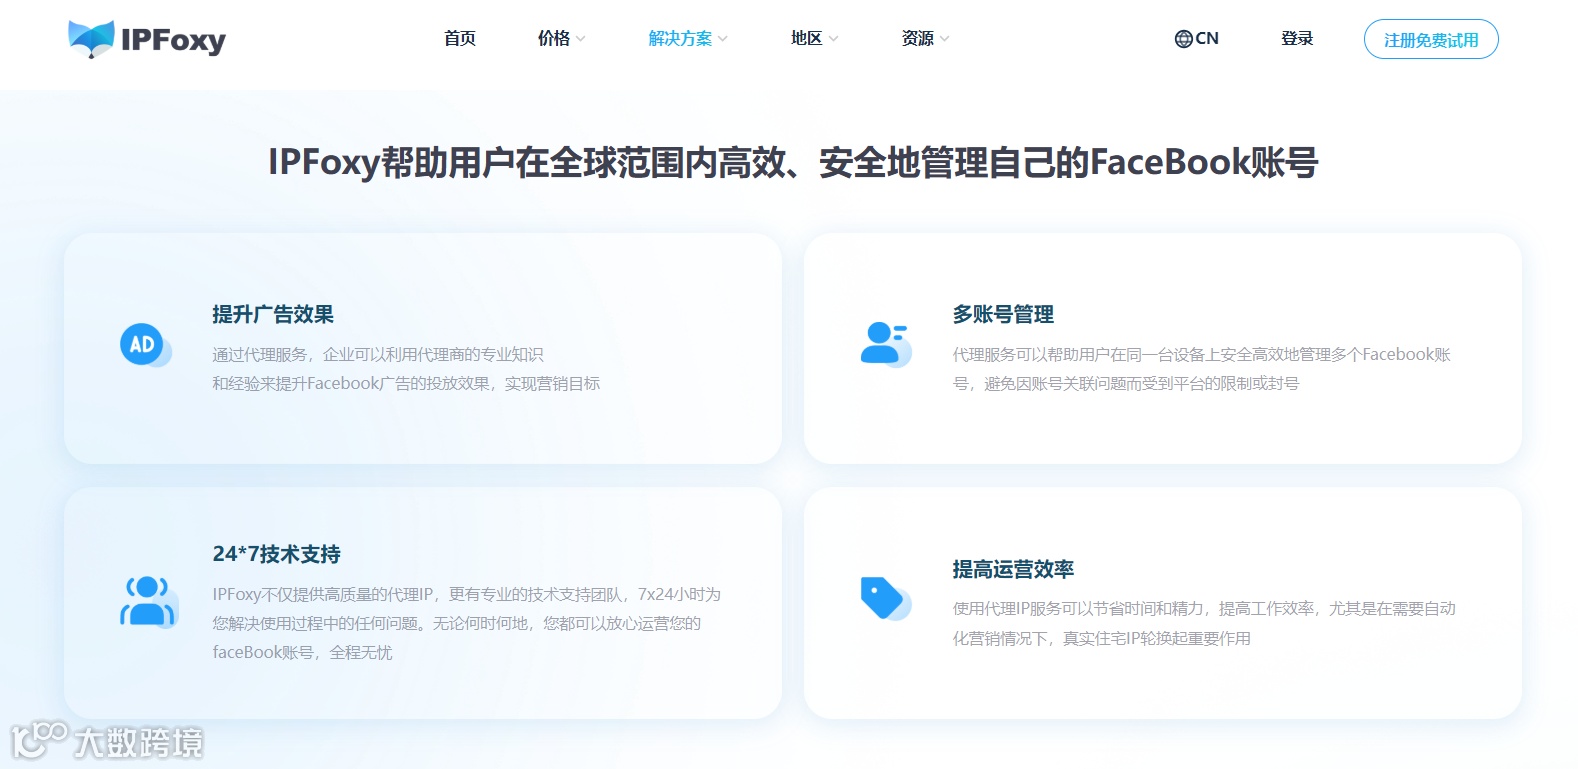Expand the chevron next to 价格
This screenshot has height=769, width=1578.
point(581,39)
